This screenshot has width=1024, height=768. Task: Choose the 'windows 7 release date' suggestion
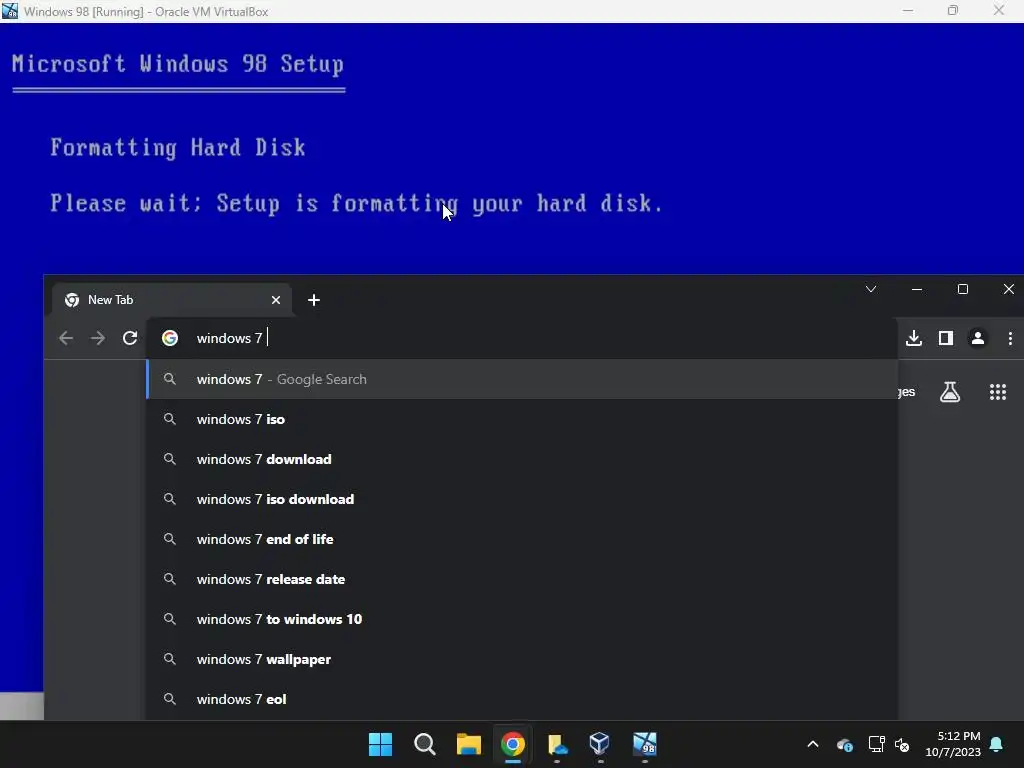(x=522, y=579)
